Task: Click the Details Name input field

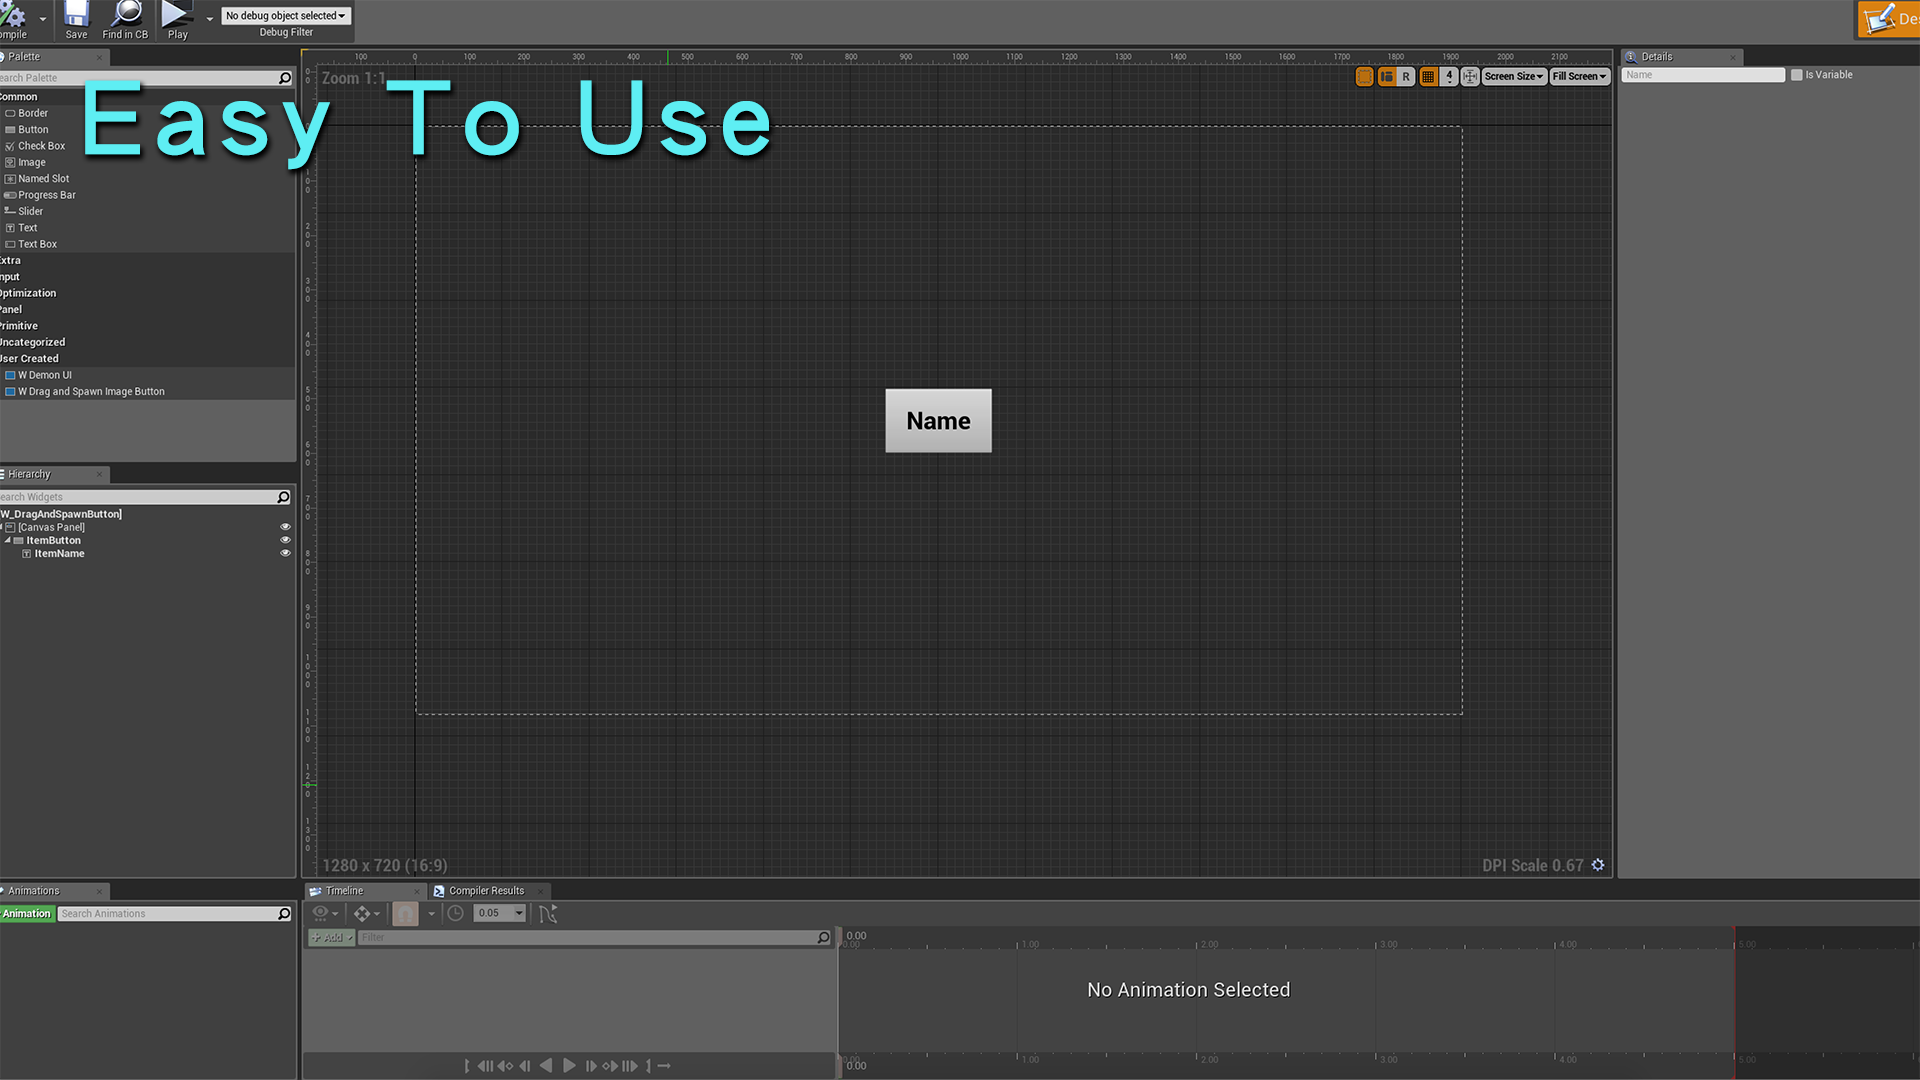Action: click(x=1702, y=75)
